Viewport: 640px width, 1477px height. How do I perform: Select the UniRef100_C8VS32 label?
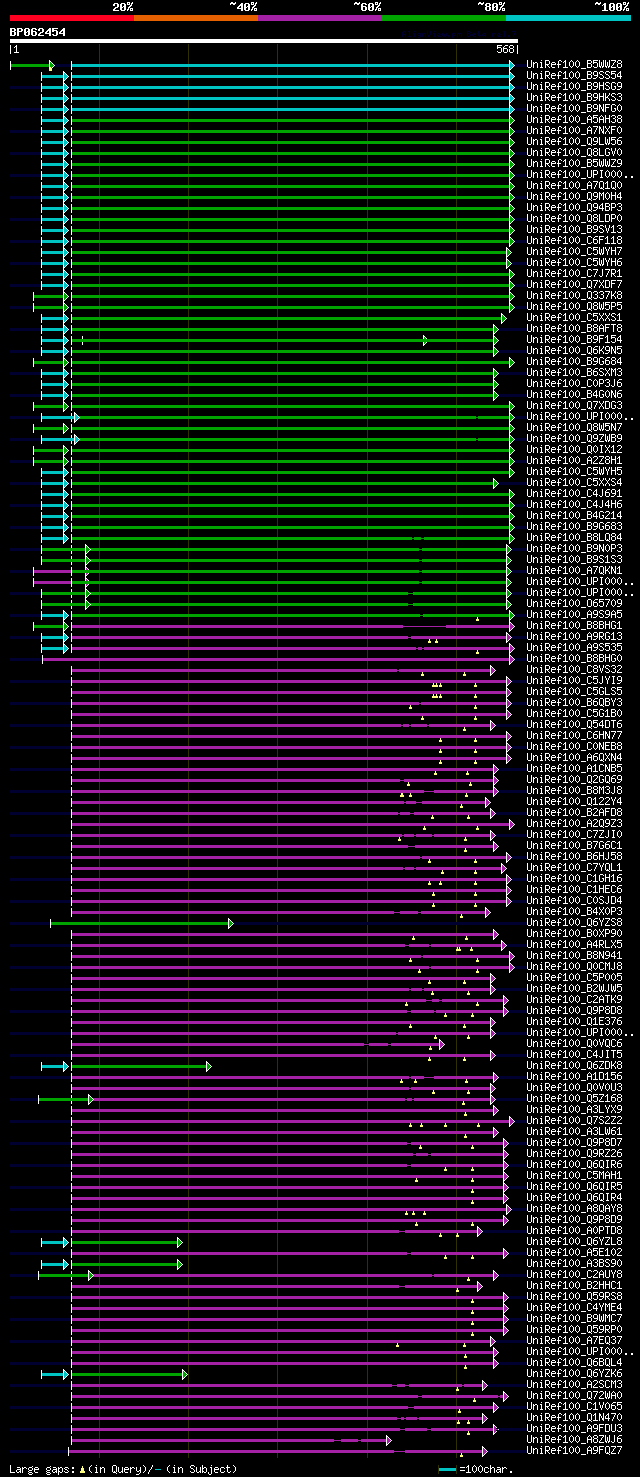[574, 669]
